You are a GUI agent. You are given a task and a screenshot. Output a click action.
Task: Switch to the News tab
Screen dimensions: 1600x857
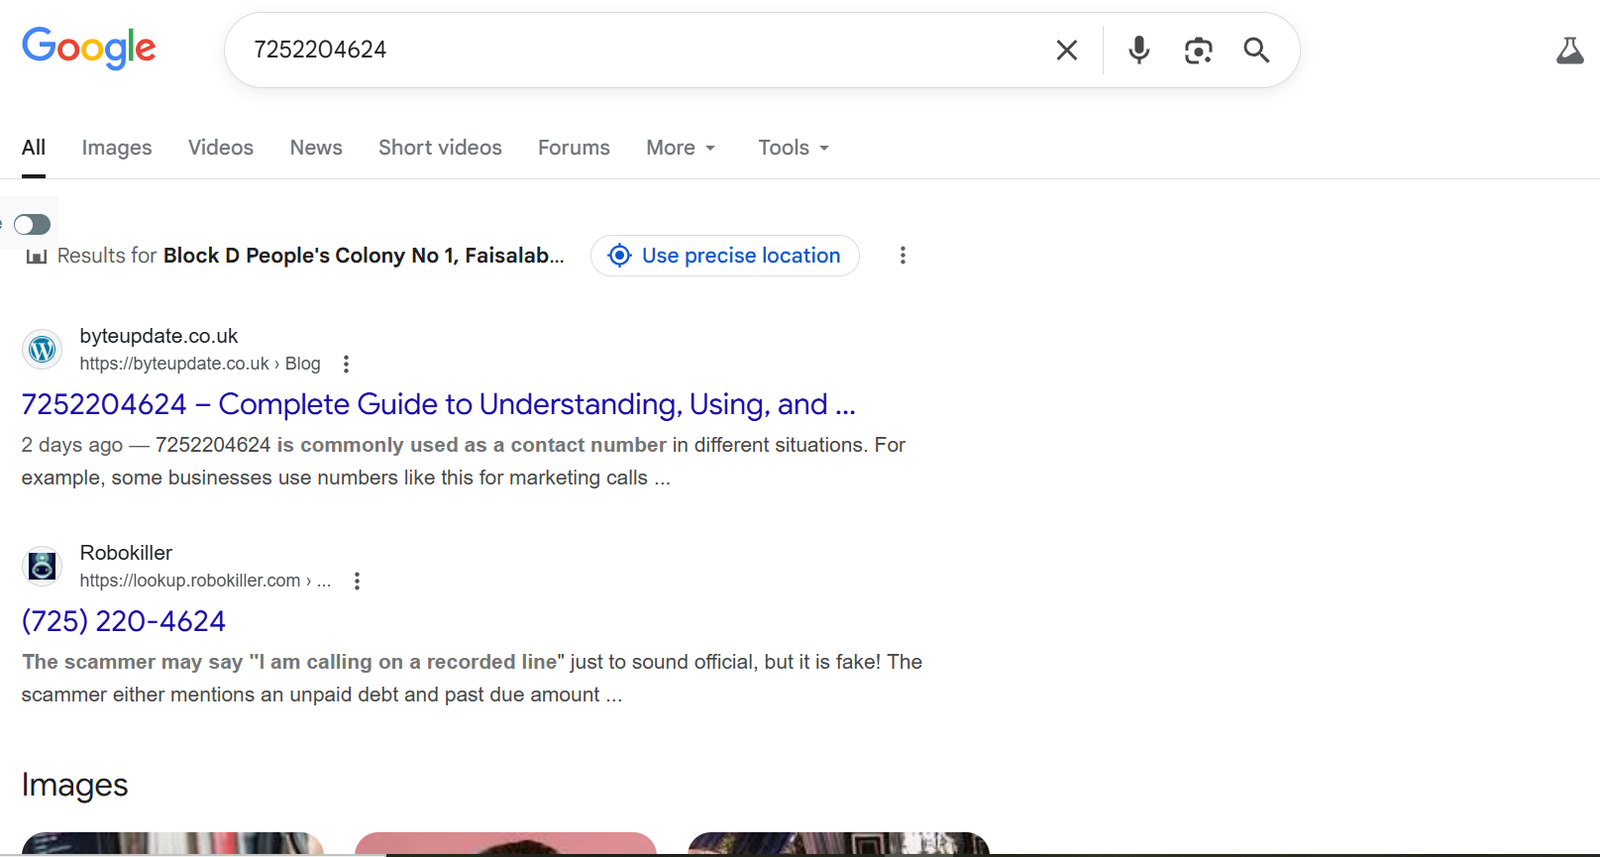316,148
